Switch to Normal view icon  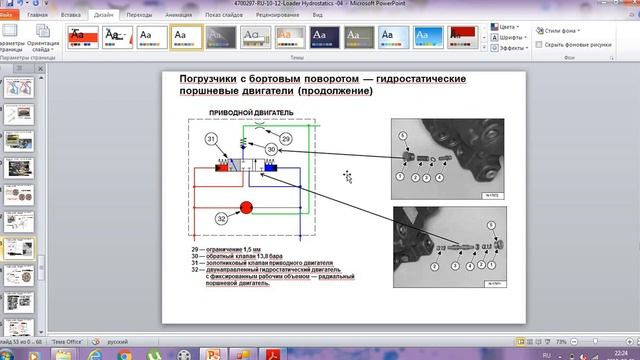520,342
